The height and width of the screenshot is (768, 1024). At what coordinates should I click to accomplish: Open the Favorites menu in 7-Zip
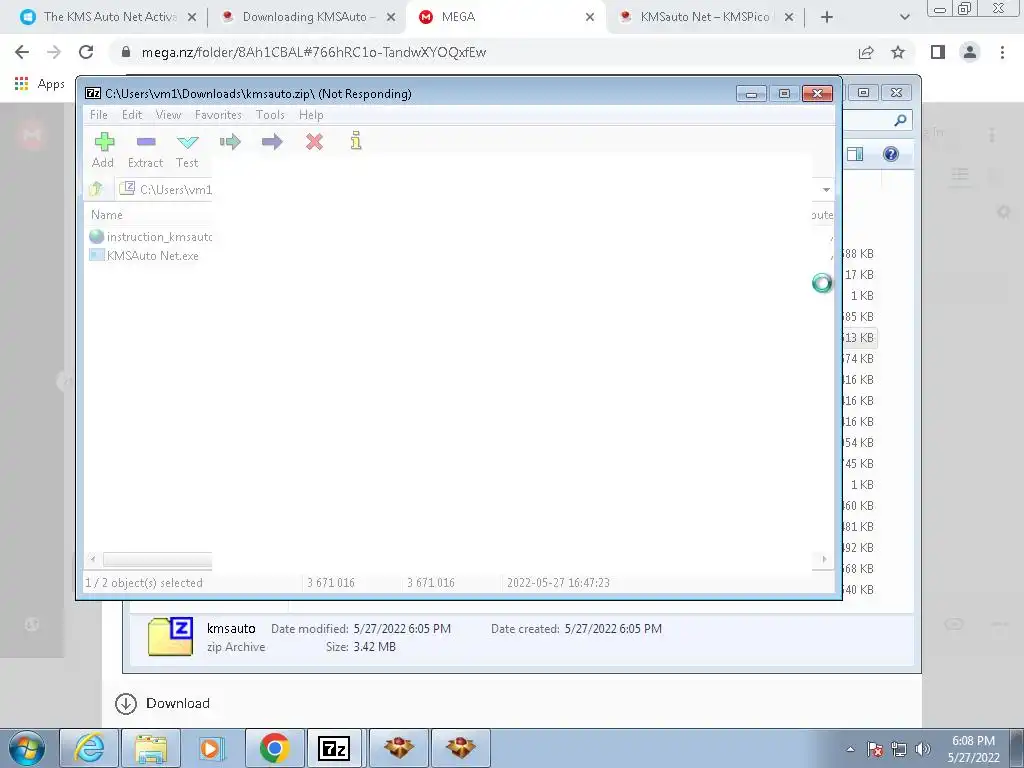(x=218, y=115)
